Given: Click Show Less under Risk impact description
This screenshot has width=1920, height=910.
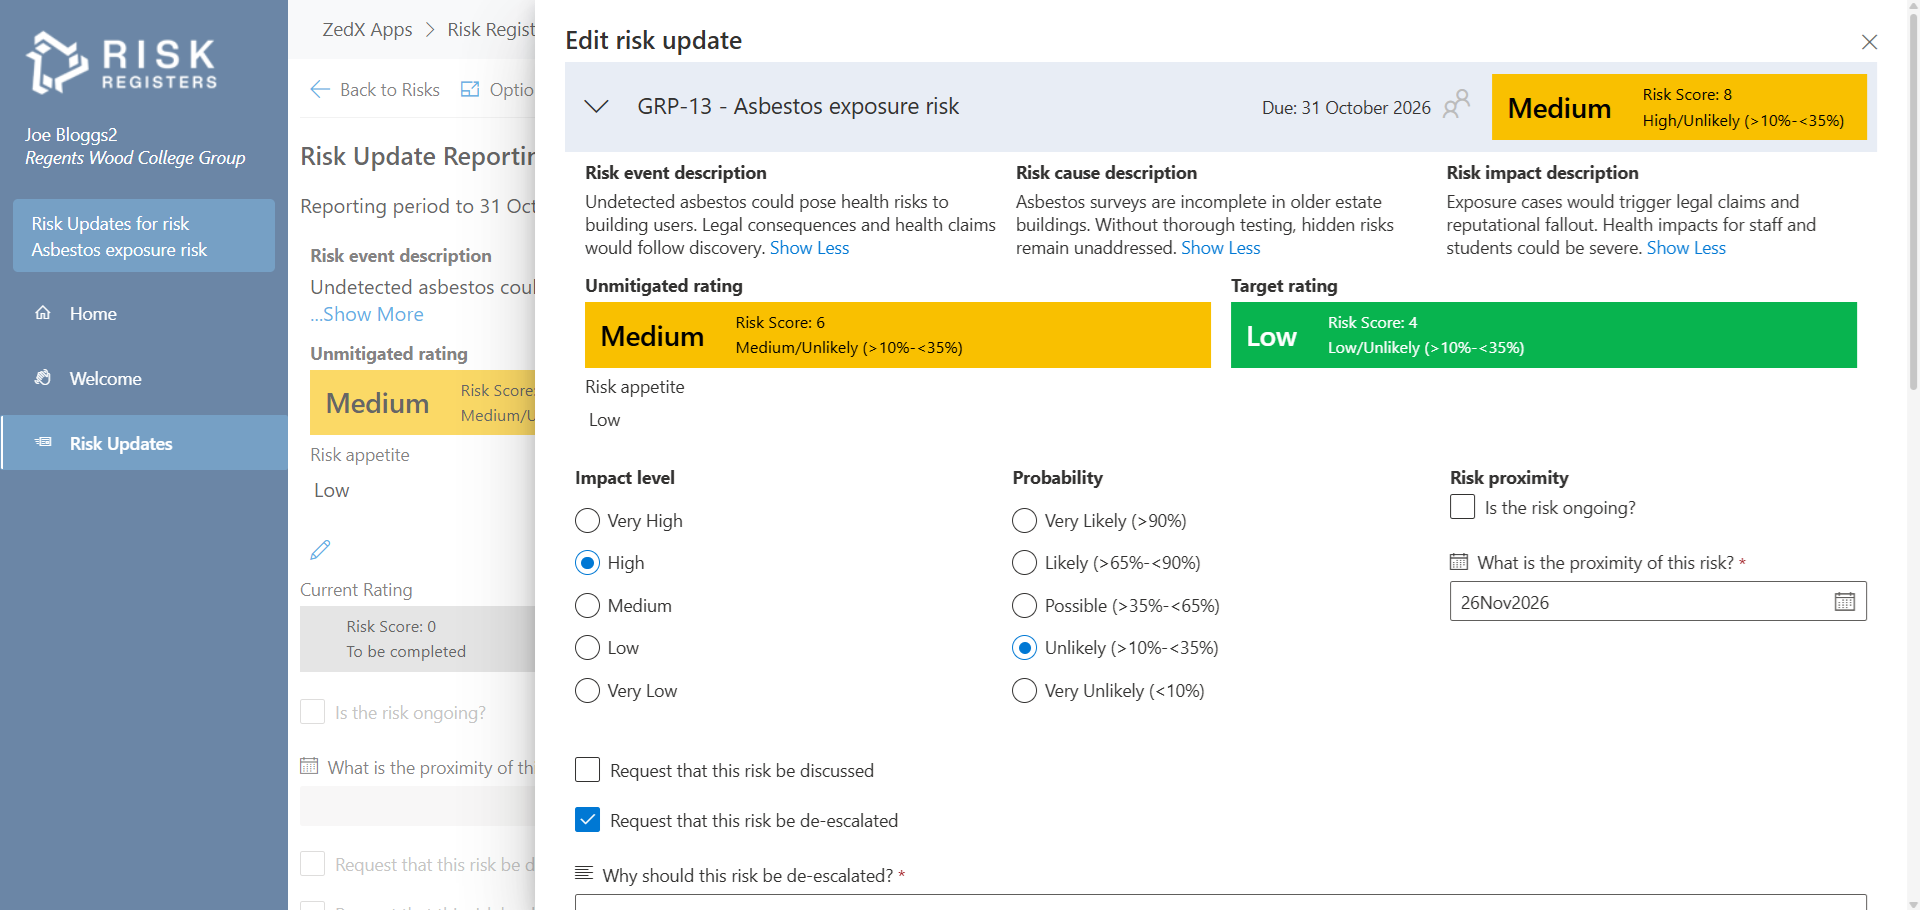Looking at the screenshot, I should (1686, 248).
